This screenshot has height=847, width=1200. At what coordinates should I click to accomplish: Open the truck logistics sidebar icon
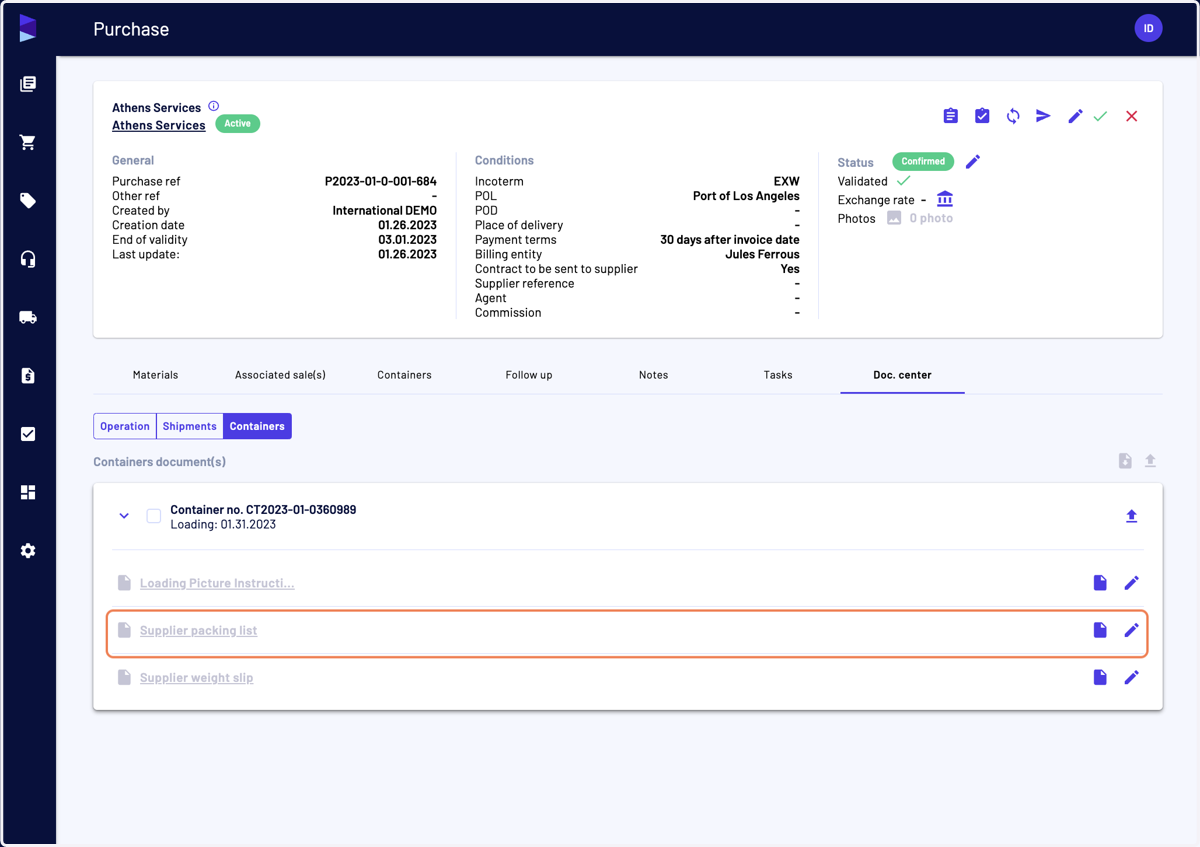tap(28, 317)
